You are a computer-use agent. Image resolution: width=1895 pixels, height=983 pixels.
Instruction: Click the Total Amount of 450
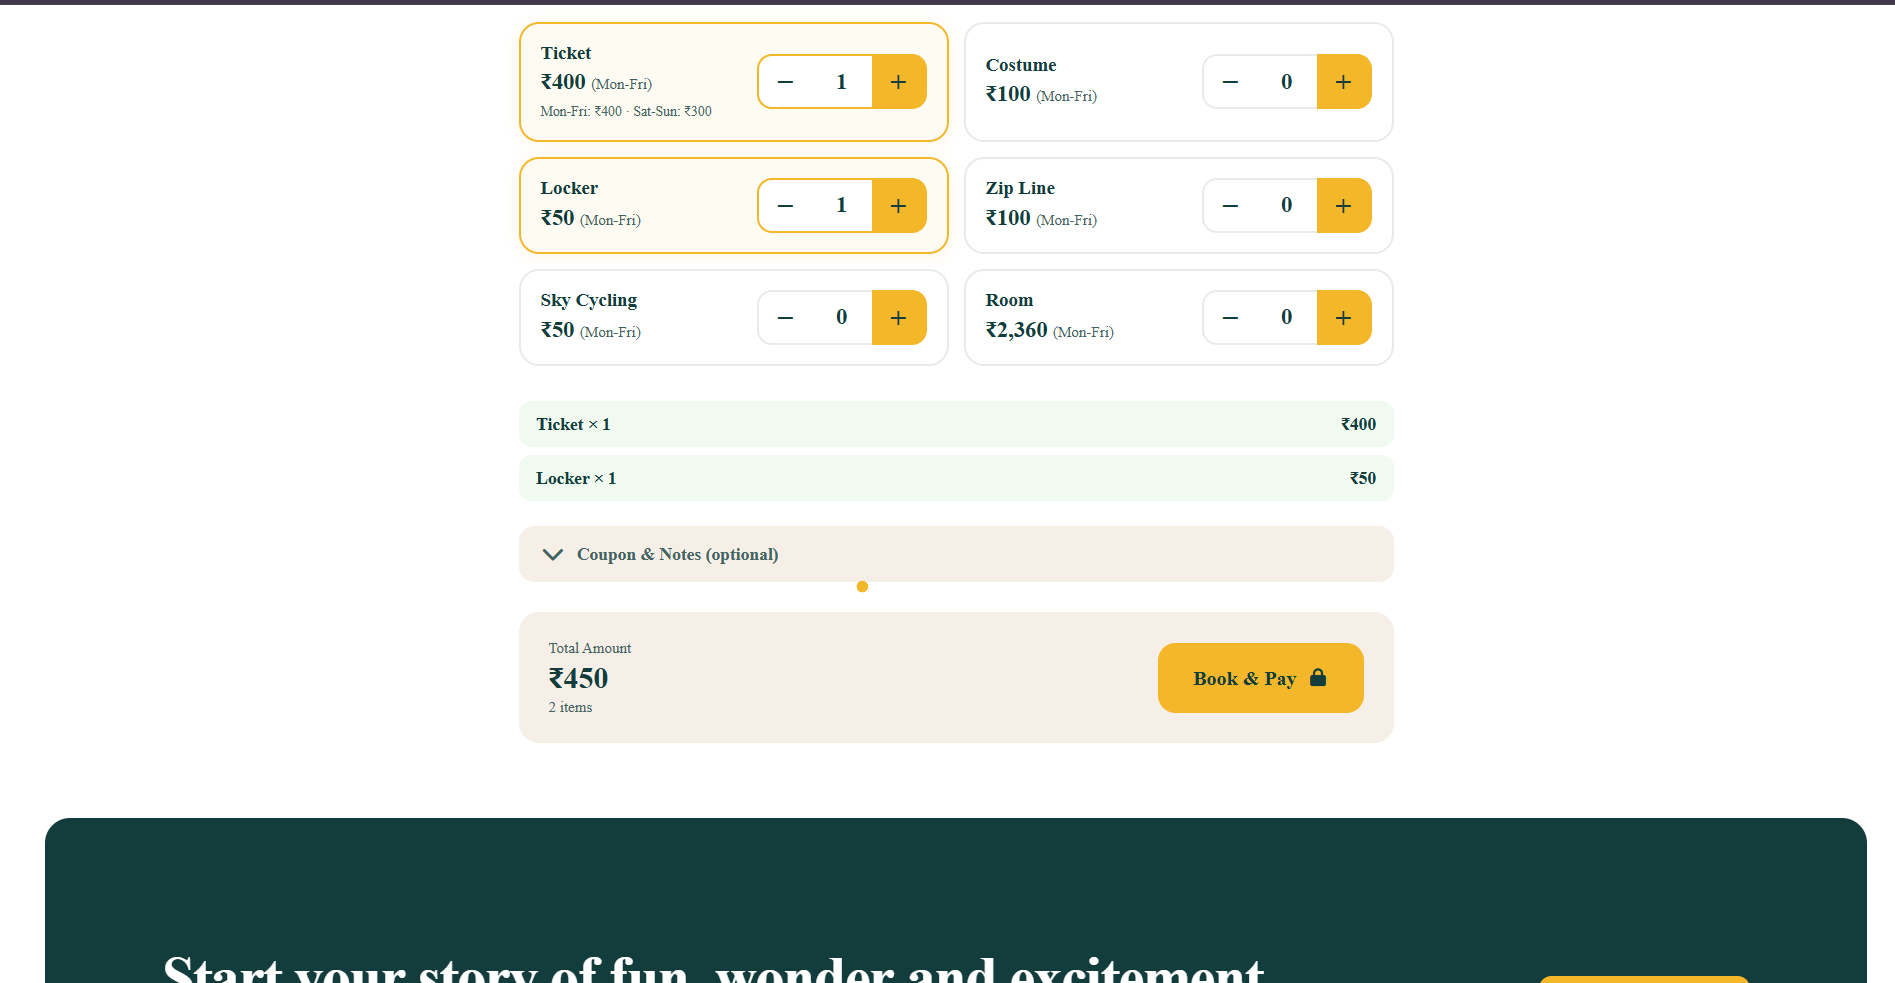(578, 678)
